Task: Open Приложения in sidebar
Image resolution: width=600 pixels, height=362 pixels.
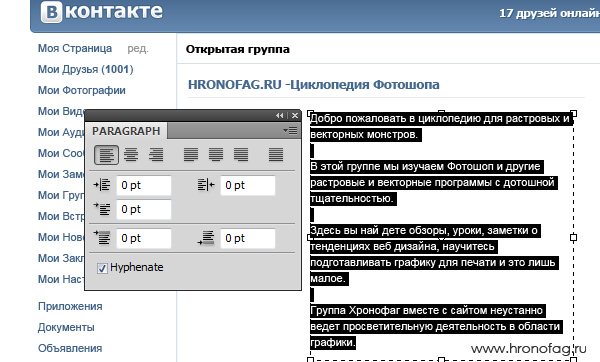Action: 70,307
